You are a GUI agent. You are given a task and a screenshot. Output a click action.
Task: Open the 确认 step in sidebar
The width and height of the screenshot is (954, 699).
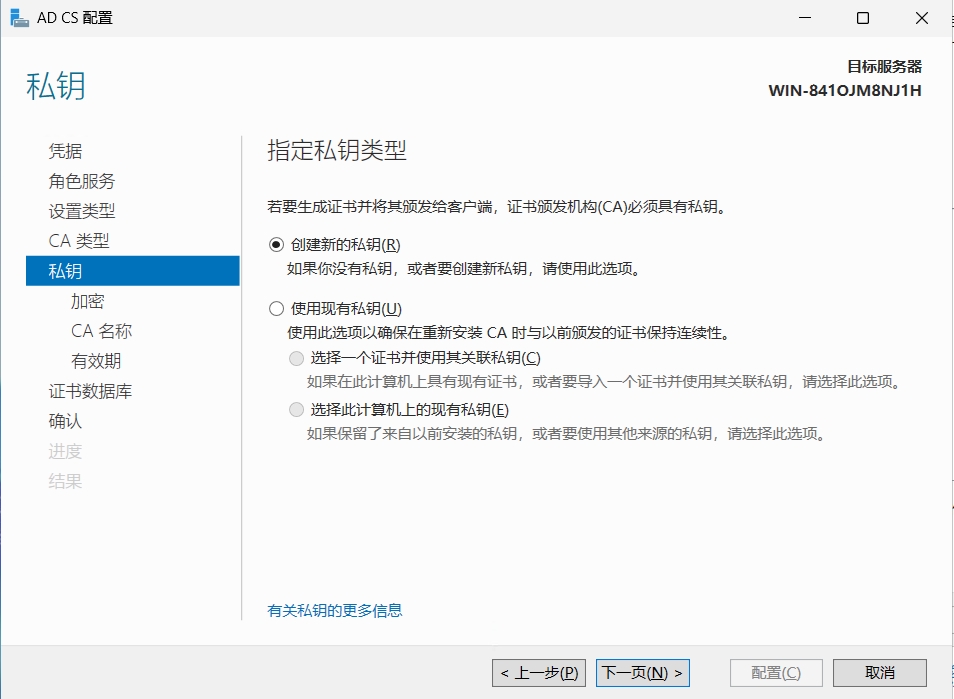point(65,421)
